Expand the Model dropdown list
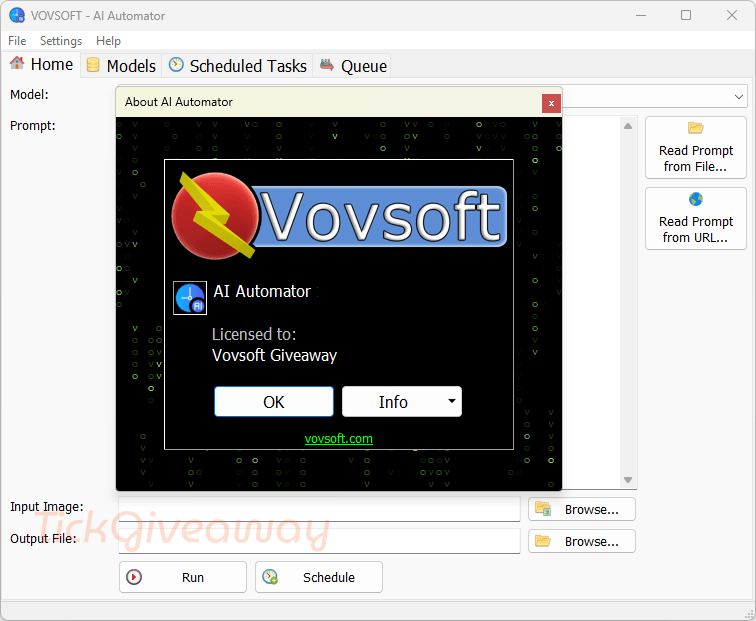 point(738,97)
